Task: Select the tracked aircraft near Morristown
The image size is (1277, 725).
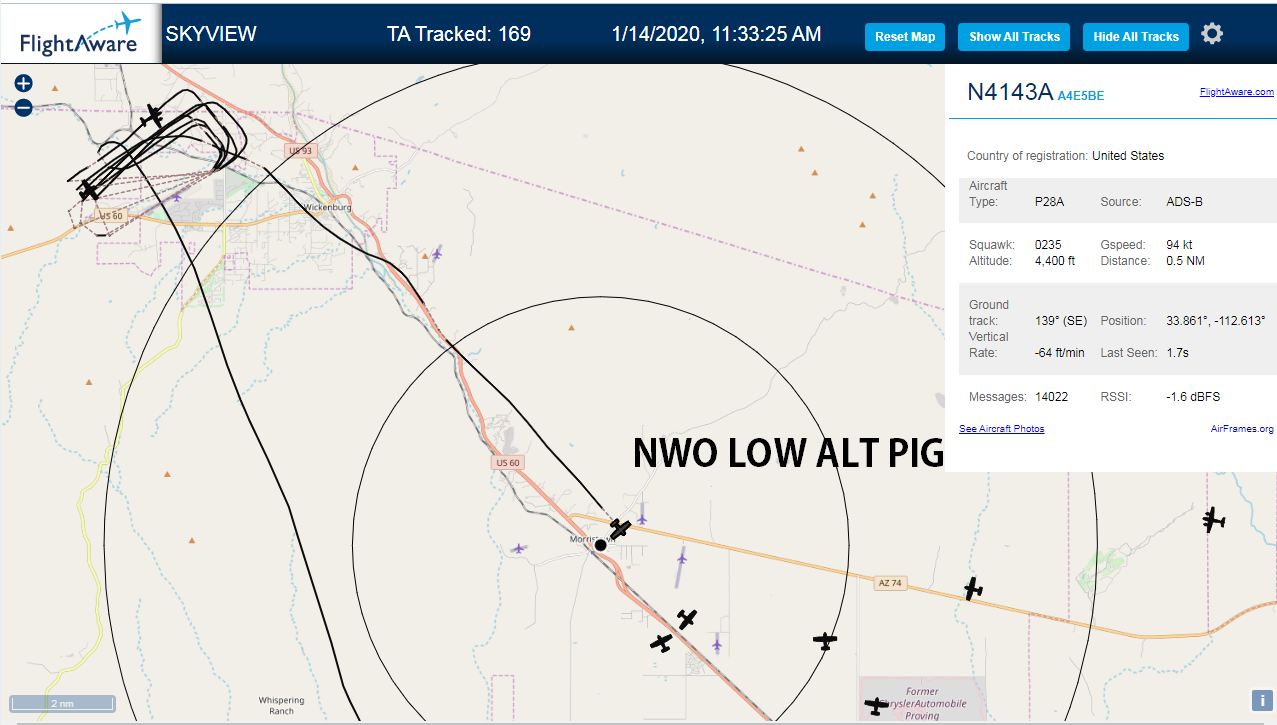Action: coord(621,528)
